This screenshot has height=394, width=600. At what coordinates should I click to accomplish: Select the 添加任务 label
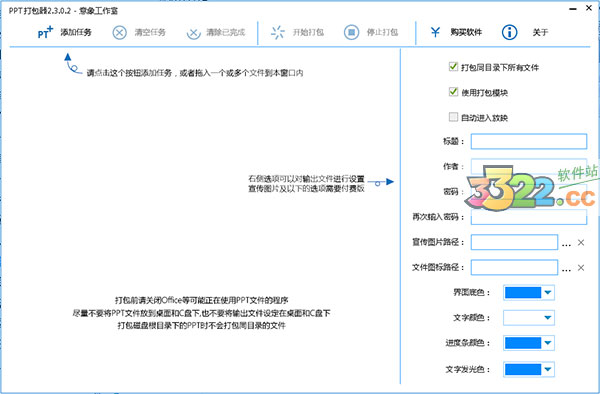click(x=76, y=33)
